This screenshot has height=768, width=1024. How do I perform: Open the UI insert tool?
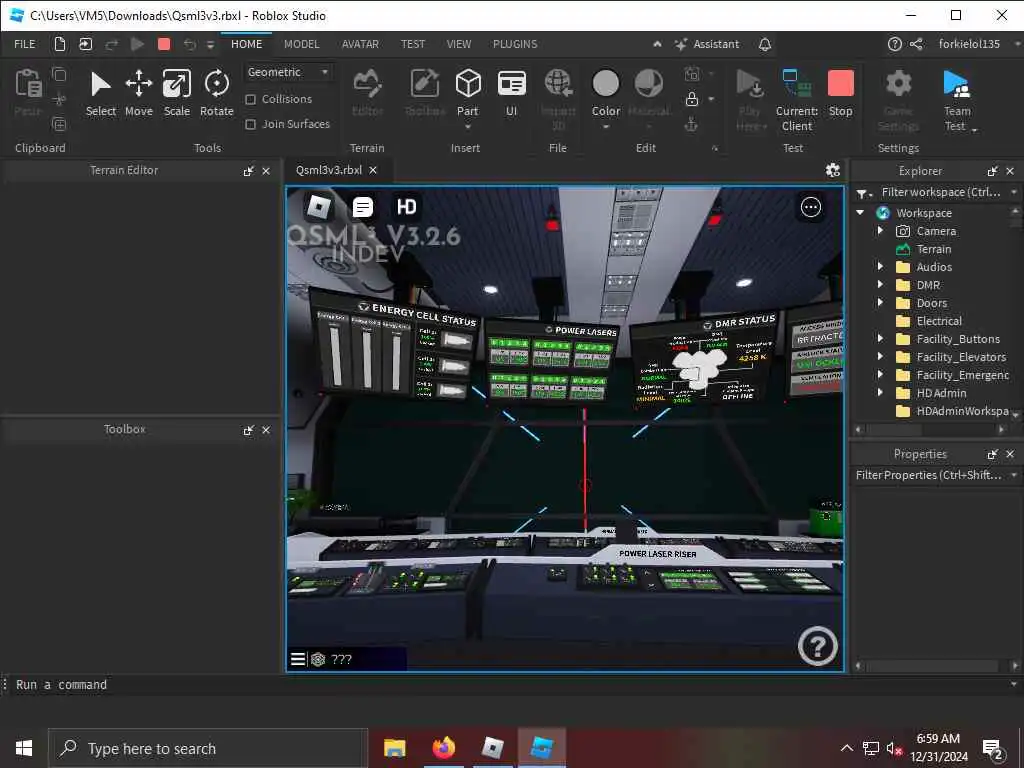[511, 93]
